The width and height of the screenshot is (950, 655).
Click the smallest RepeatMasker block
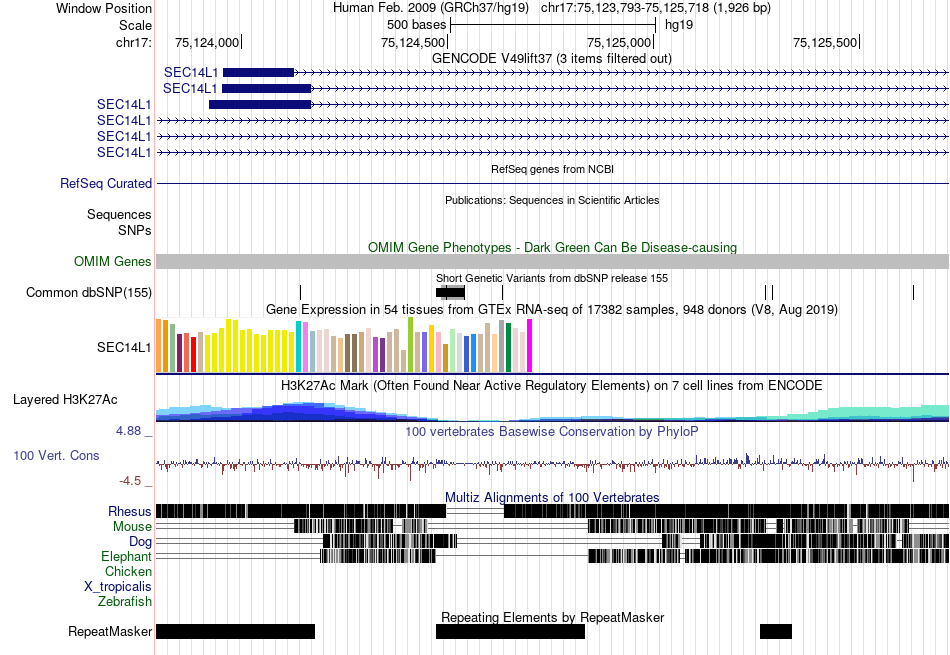pyautogui.click(x=776, y=631)
